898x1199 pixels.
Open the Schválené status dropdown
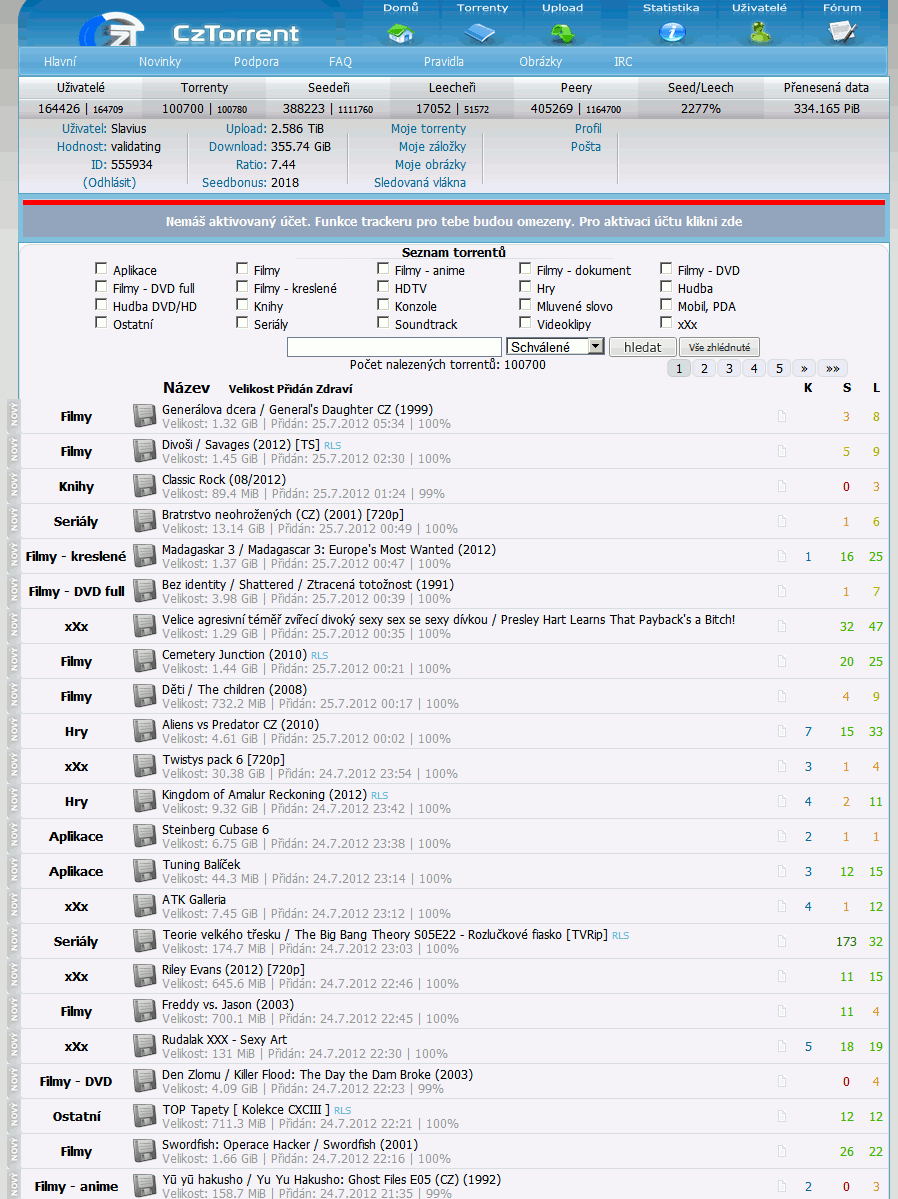click(555, 346)
